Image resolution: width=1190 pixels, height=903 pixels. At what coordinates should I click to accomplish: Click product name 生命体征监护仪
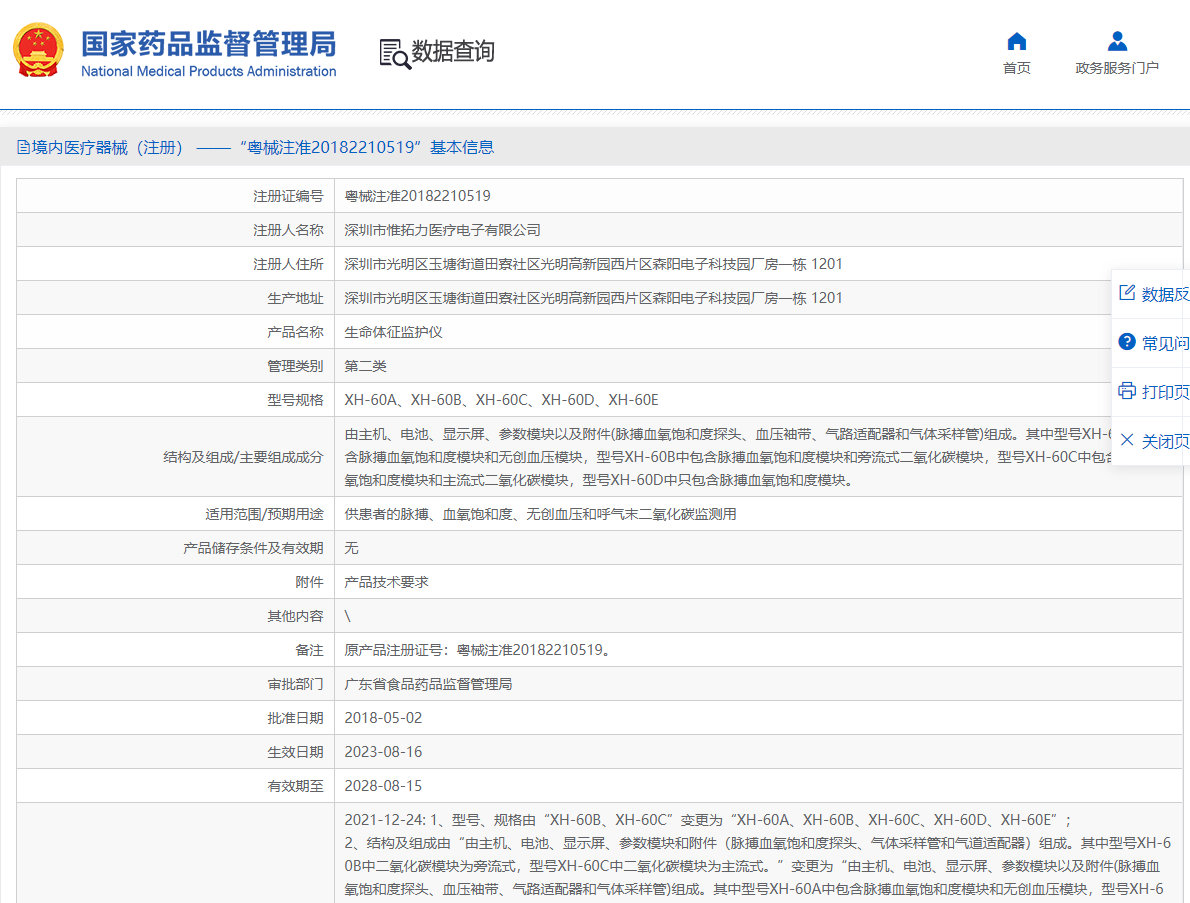point(393,332)
